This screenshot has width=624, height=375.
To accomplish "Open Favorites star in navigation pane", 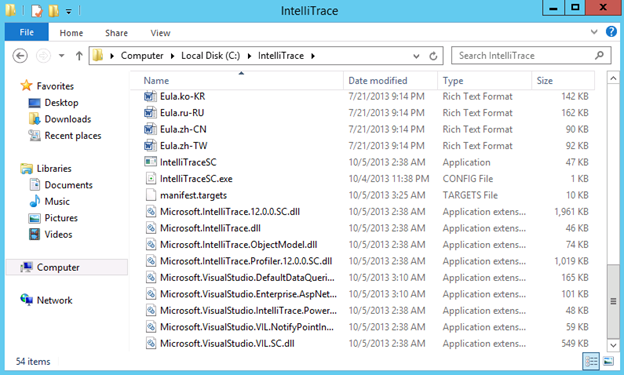I will (x=26, y=86).
